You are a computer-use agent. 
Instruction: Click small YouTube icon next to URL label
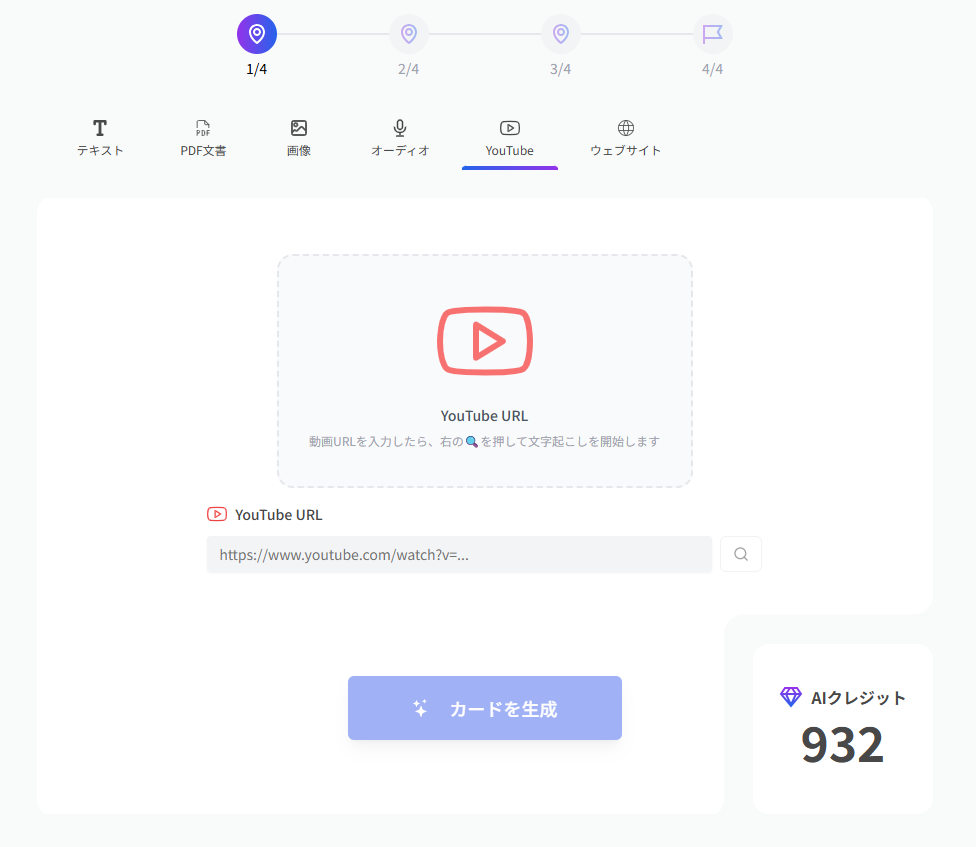217,515
